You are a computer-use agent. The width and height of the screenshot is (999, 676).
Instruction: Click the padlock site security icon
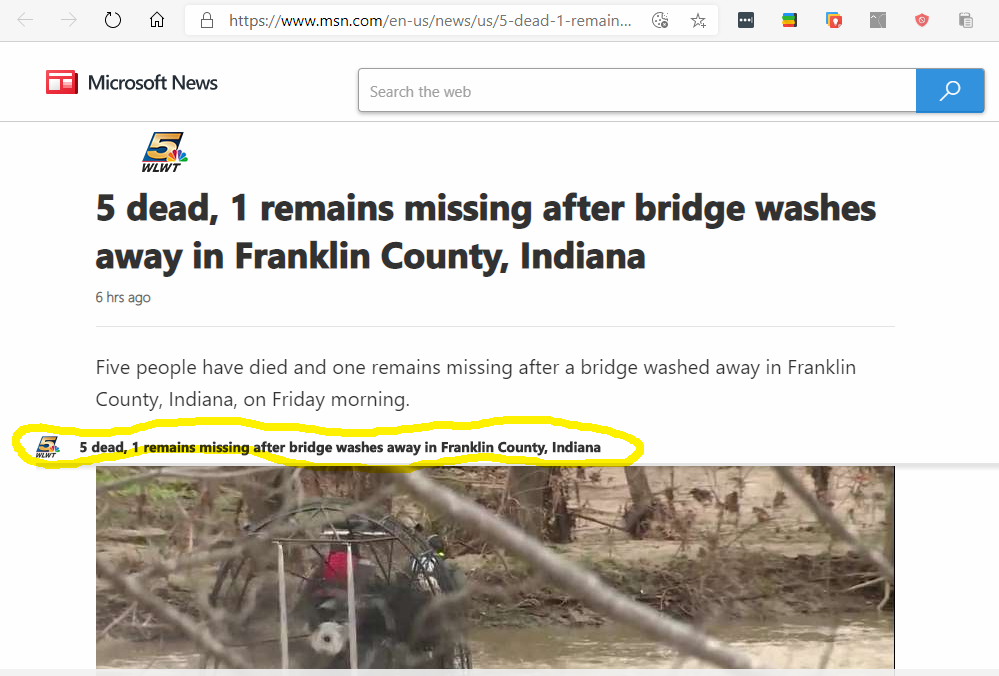click(206, 20)
